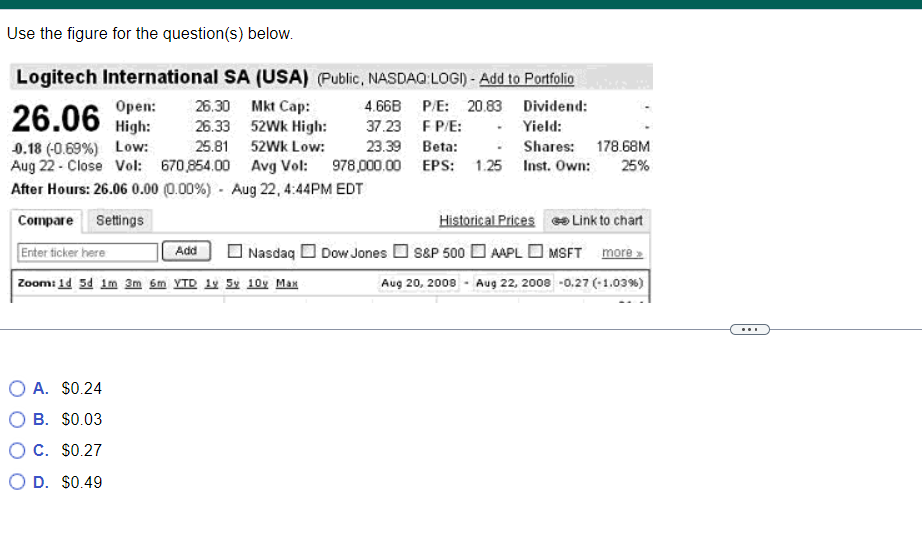
Task: Check the Dow Jones comparison checkbox
Action: tap(308, 251)
